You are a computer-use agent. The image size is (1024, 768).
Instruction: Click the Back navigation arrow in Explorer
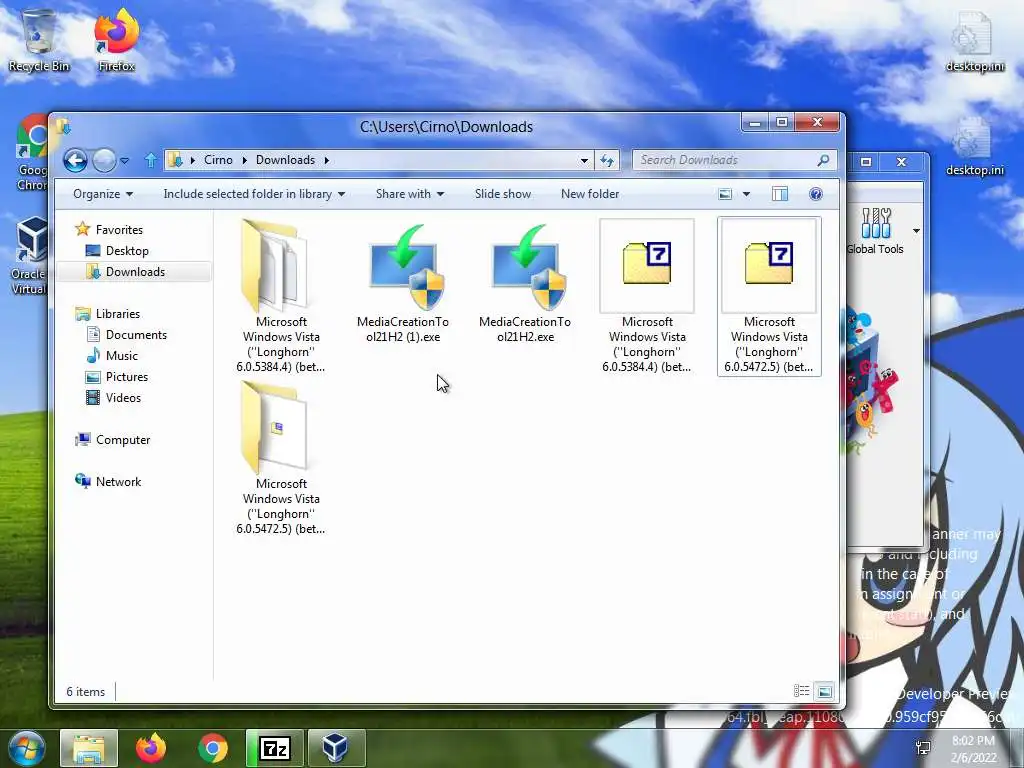coord(75,160)
